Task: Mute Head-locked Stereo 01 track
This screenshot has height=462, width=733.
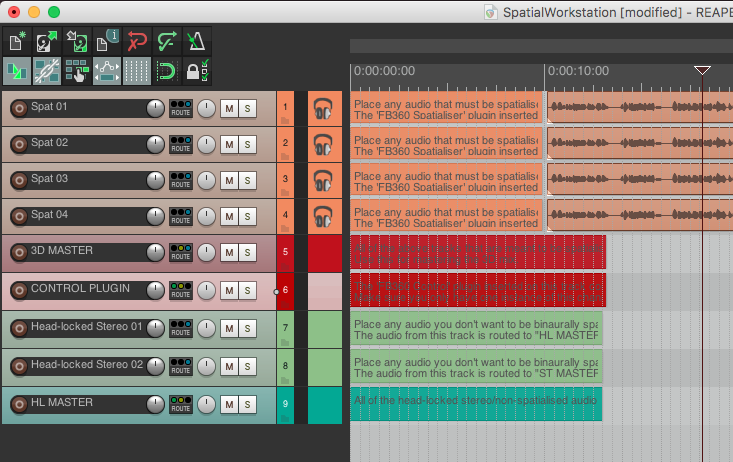Action: click(x=229, y=329)
